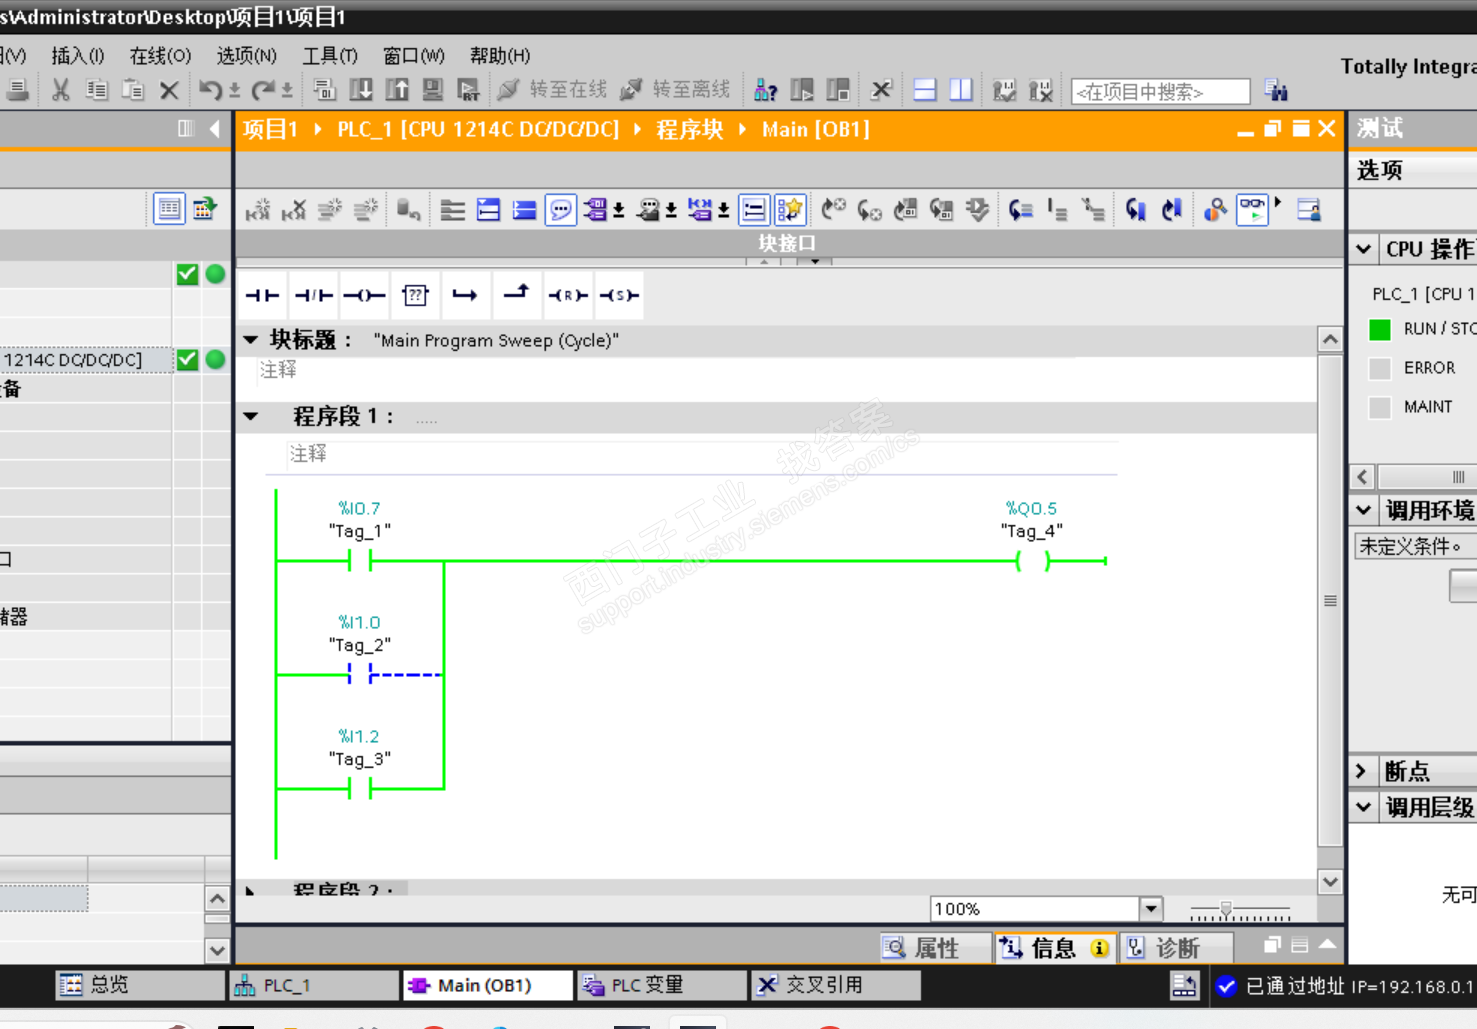
Task: Split the editor area vertically
Action: pos(961,90)
